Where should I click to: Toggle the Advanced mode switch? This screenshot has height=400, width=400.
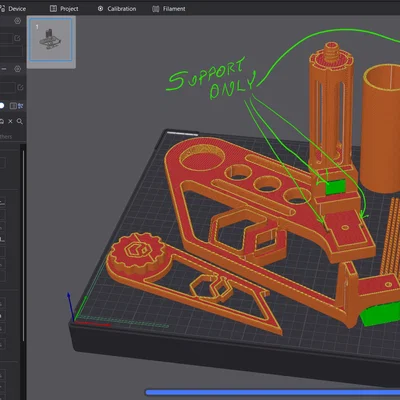2,106
